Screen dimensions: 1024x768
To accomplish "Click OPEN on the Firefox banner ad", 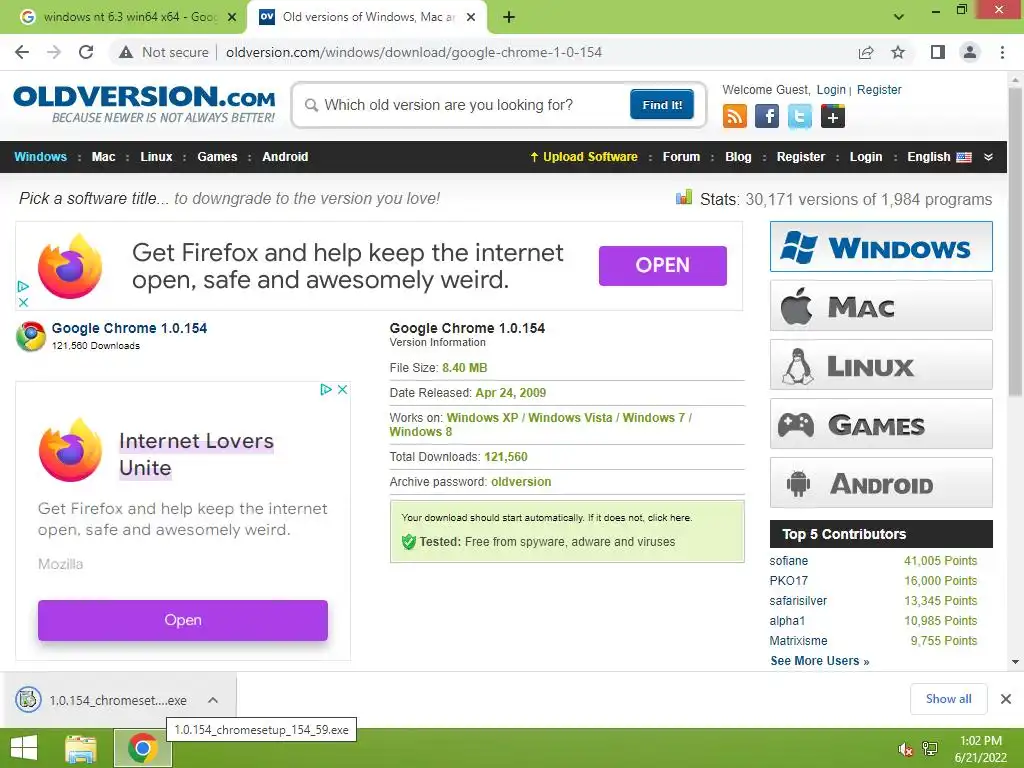I will coord(662,265).
